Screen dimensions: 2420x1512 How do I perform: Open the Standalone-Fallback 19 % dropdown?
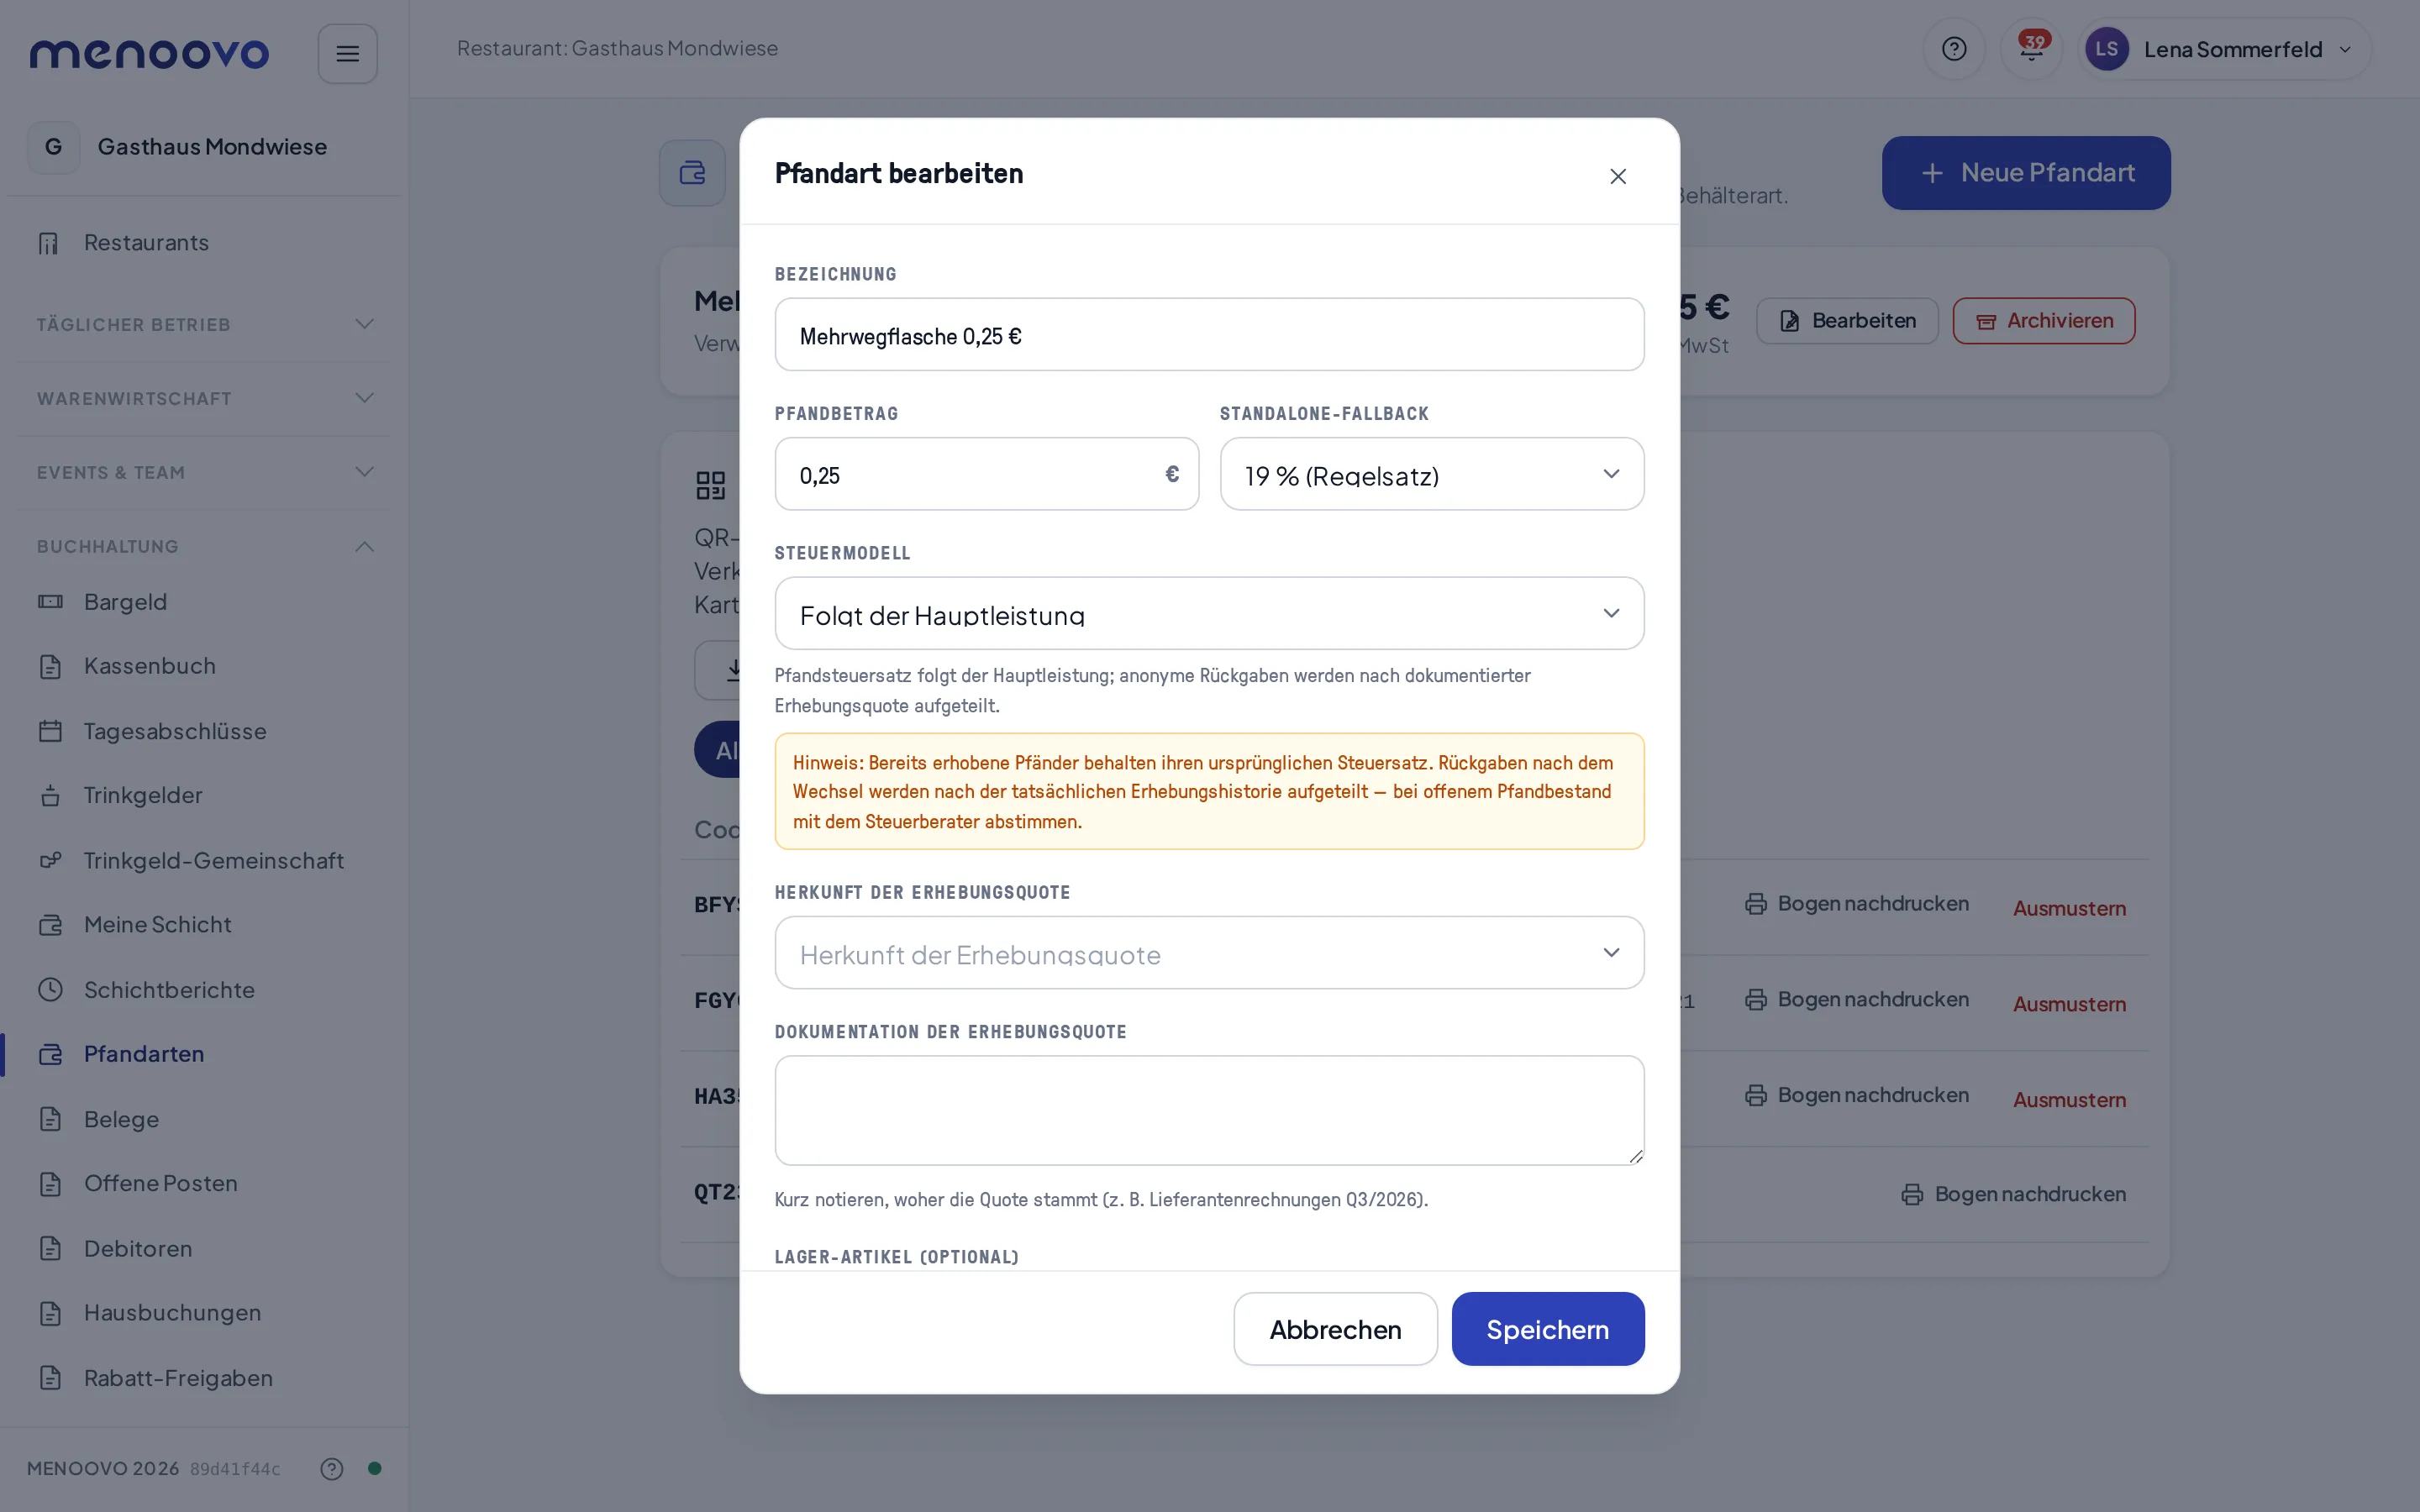[x=1431, y=474]
